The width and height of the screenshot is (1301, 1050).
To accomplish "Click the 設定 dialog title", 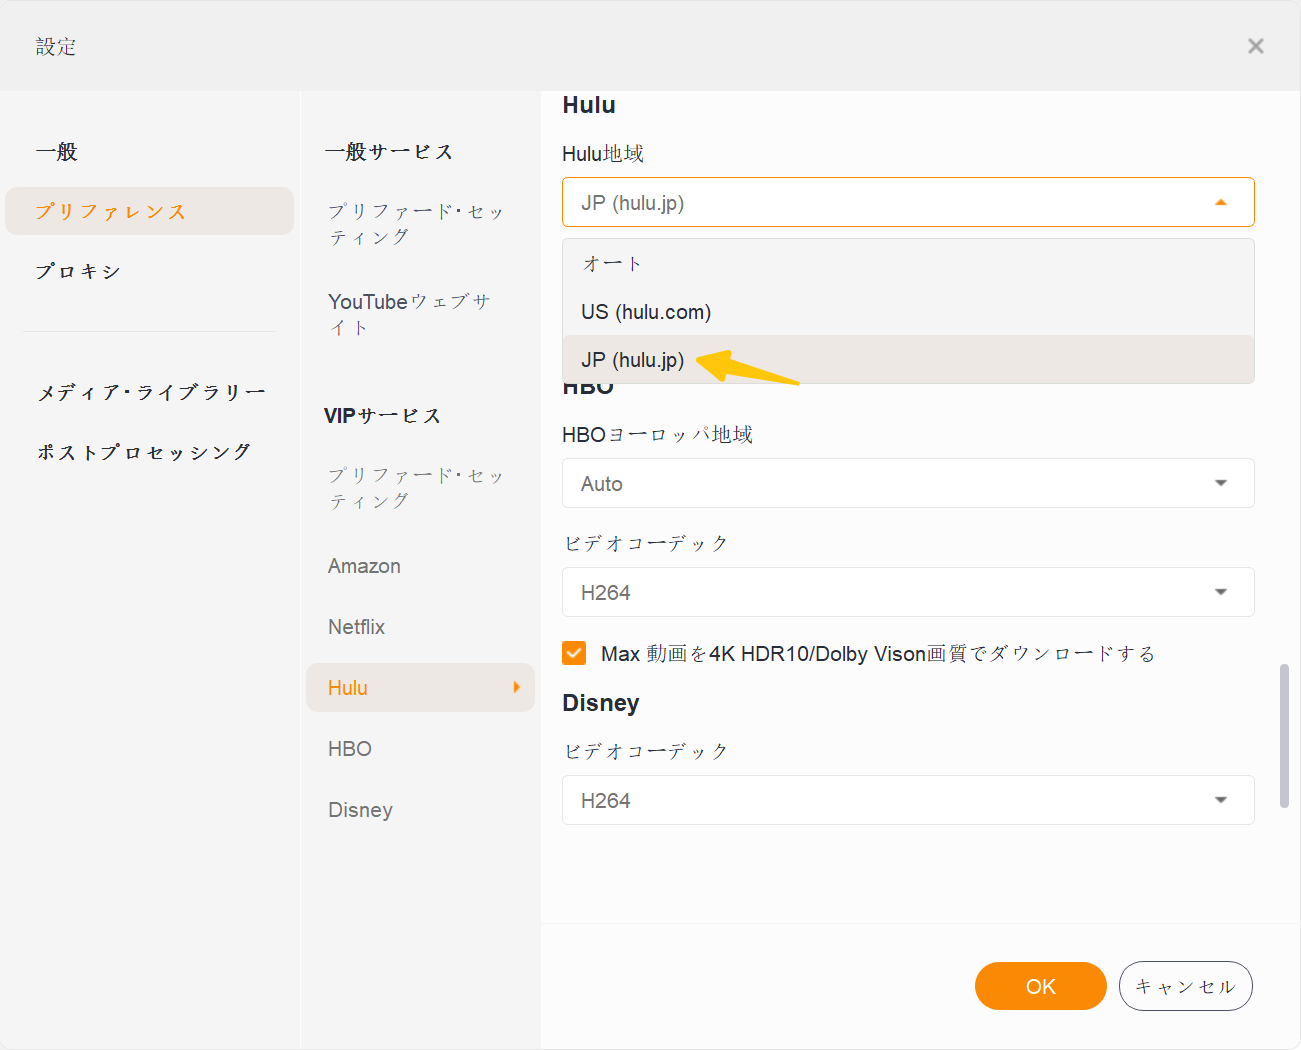I will [x=56, y=47].
